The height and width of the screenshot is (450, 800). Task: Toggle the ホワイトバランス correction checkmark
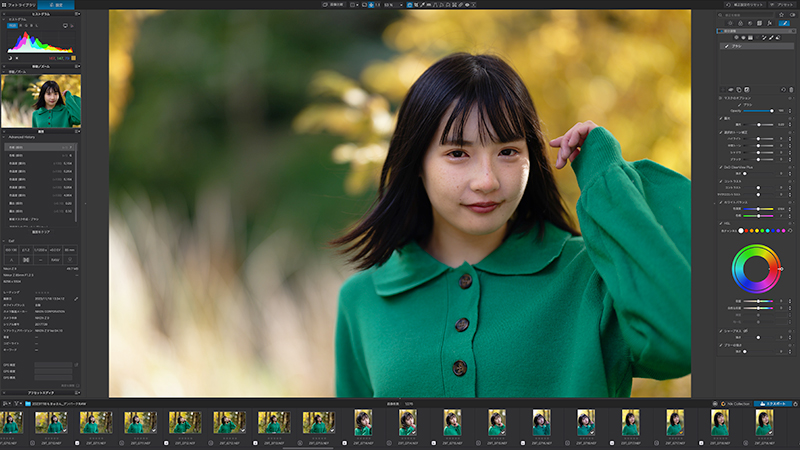[x=720, y=202]
